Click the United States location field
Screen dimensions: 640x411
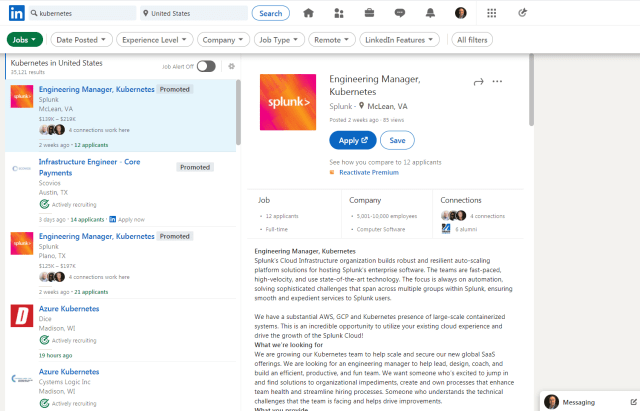194,13
